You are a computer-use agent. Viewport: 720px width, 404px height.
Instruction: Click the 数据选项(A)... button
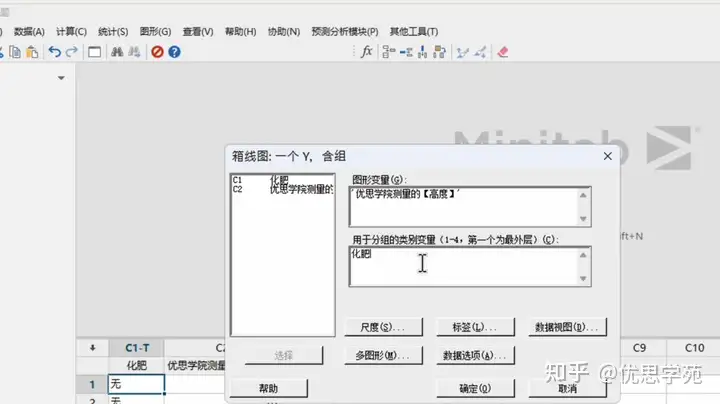tap(475, 355)
